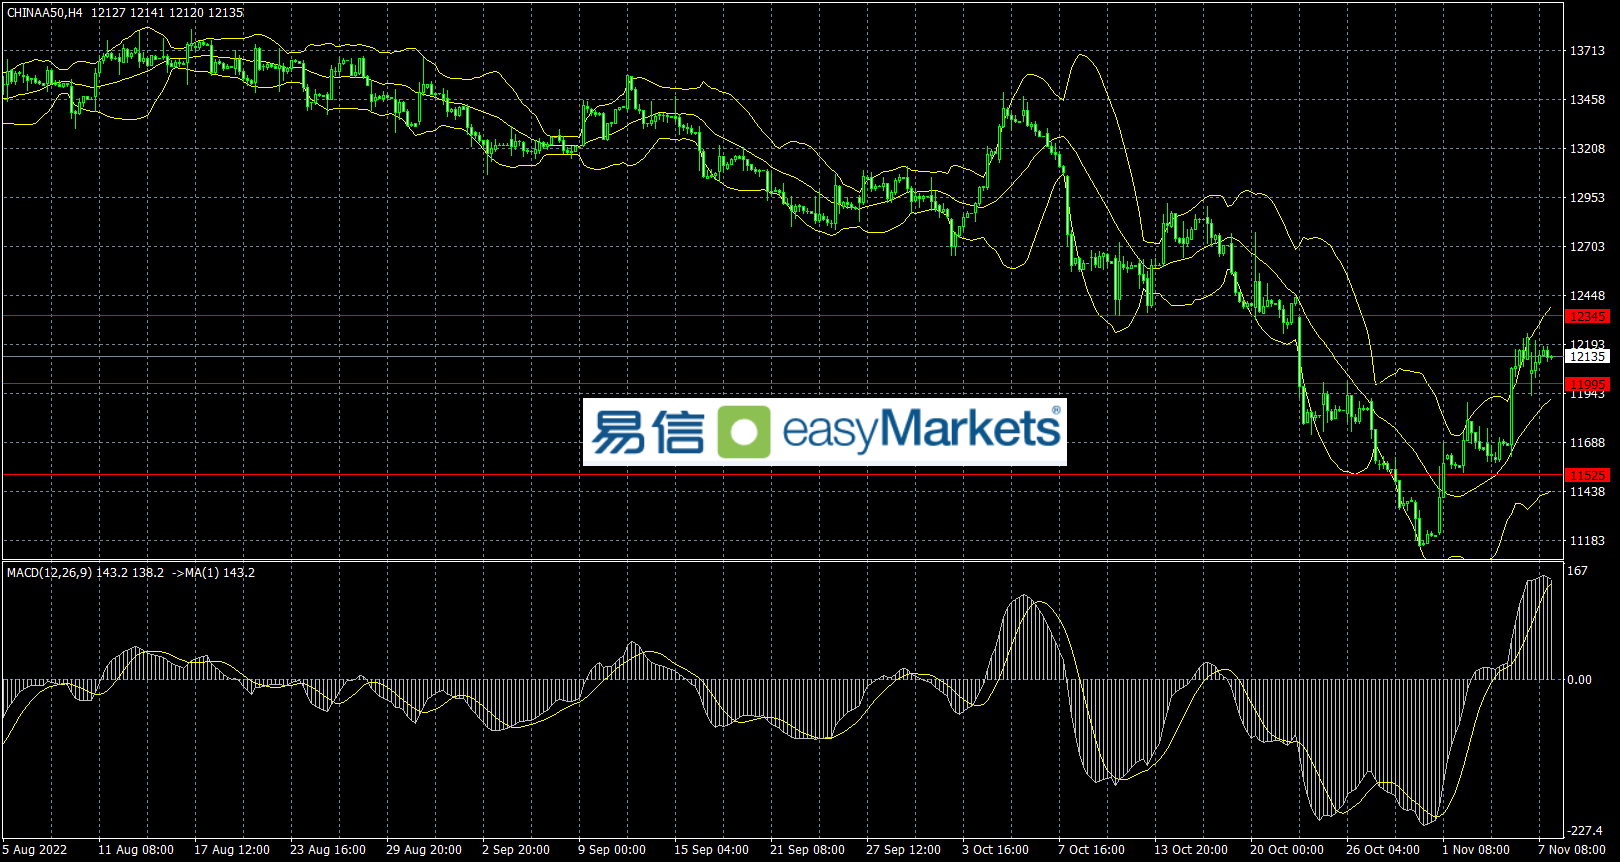Select the red 12345 price level tag
1620x862 pixels.
(x=1587, y=317)
